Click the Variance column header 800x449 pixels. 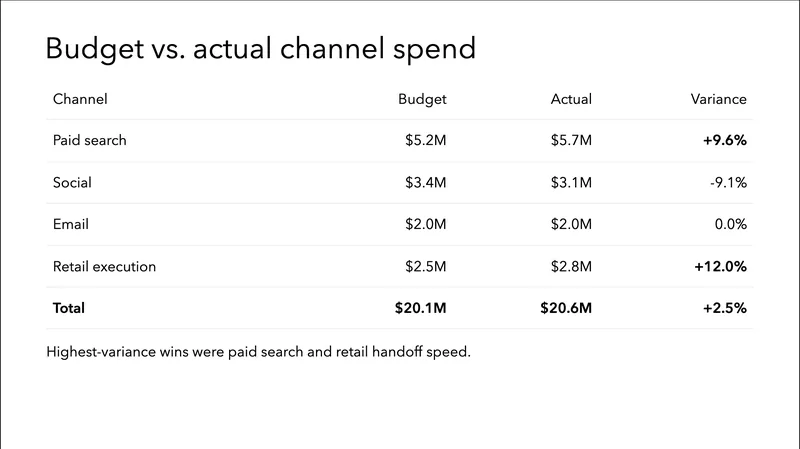(718, 99)
